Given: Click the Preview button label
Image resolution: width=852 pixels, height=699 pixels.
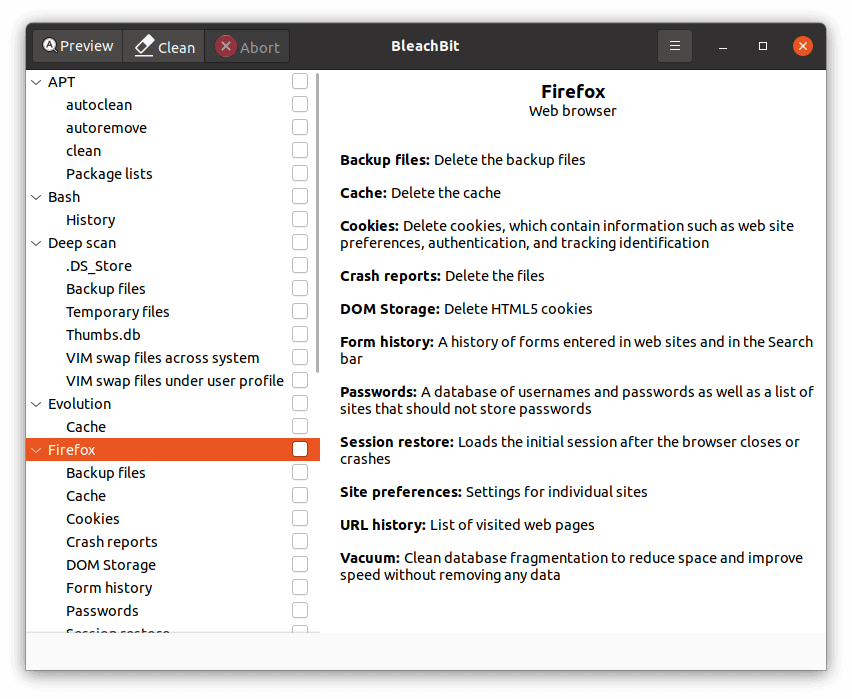Looking at the screenshot, I should [86, 46].
